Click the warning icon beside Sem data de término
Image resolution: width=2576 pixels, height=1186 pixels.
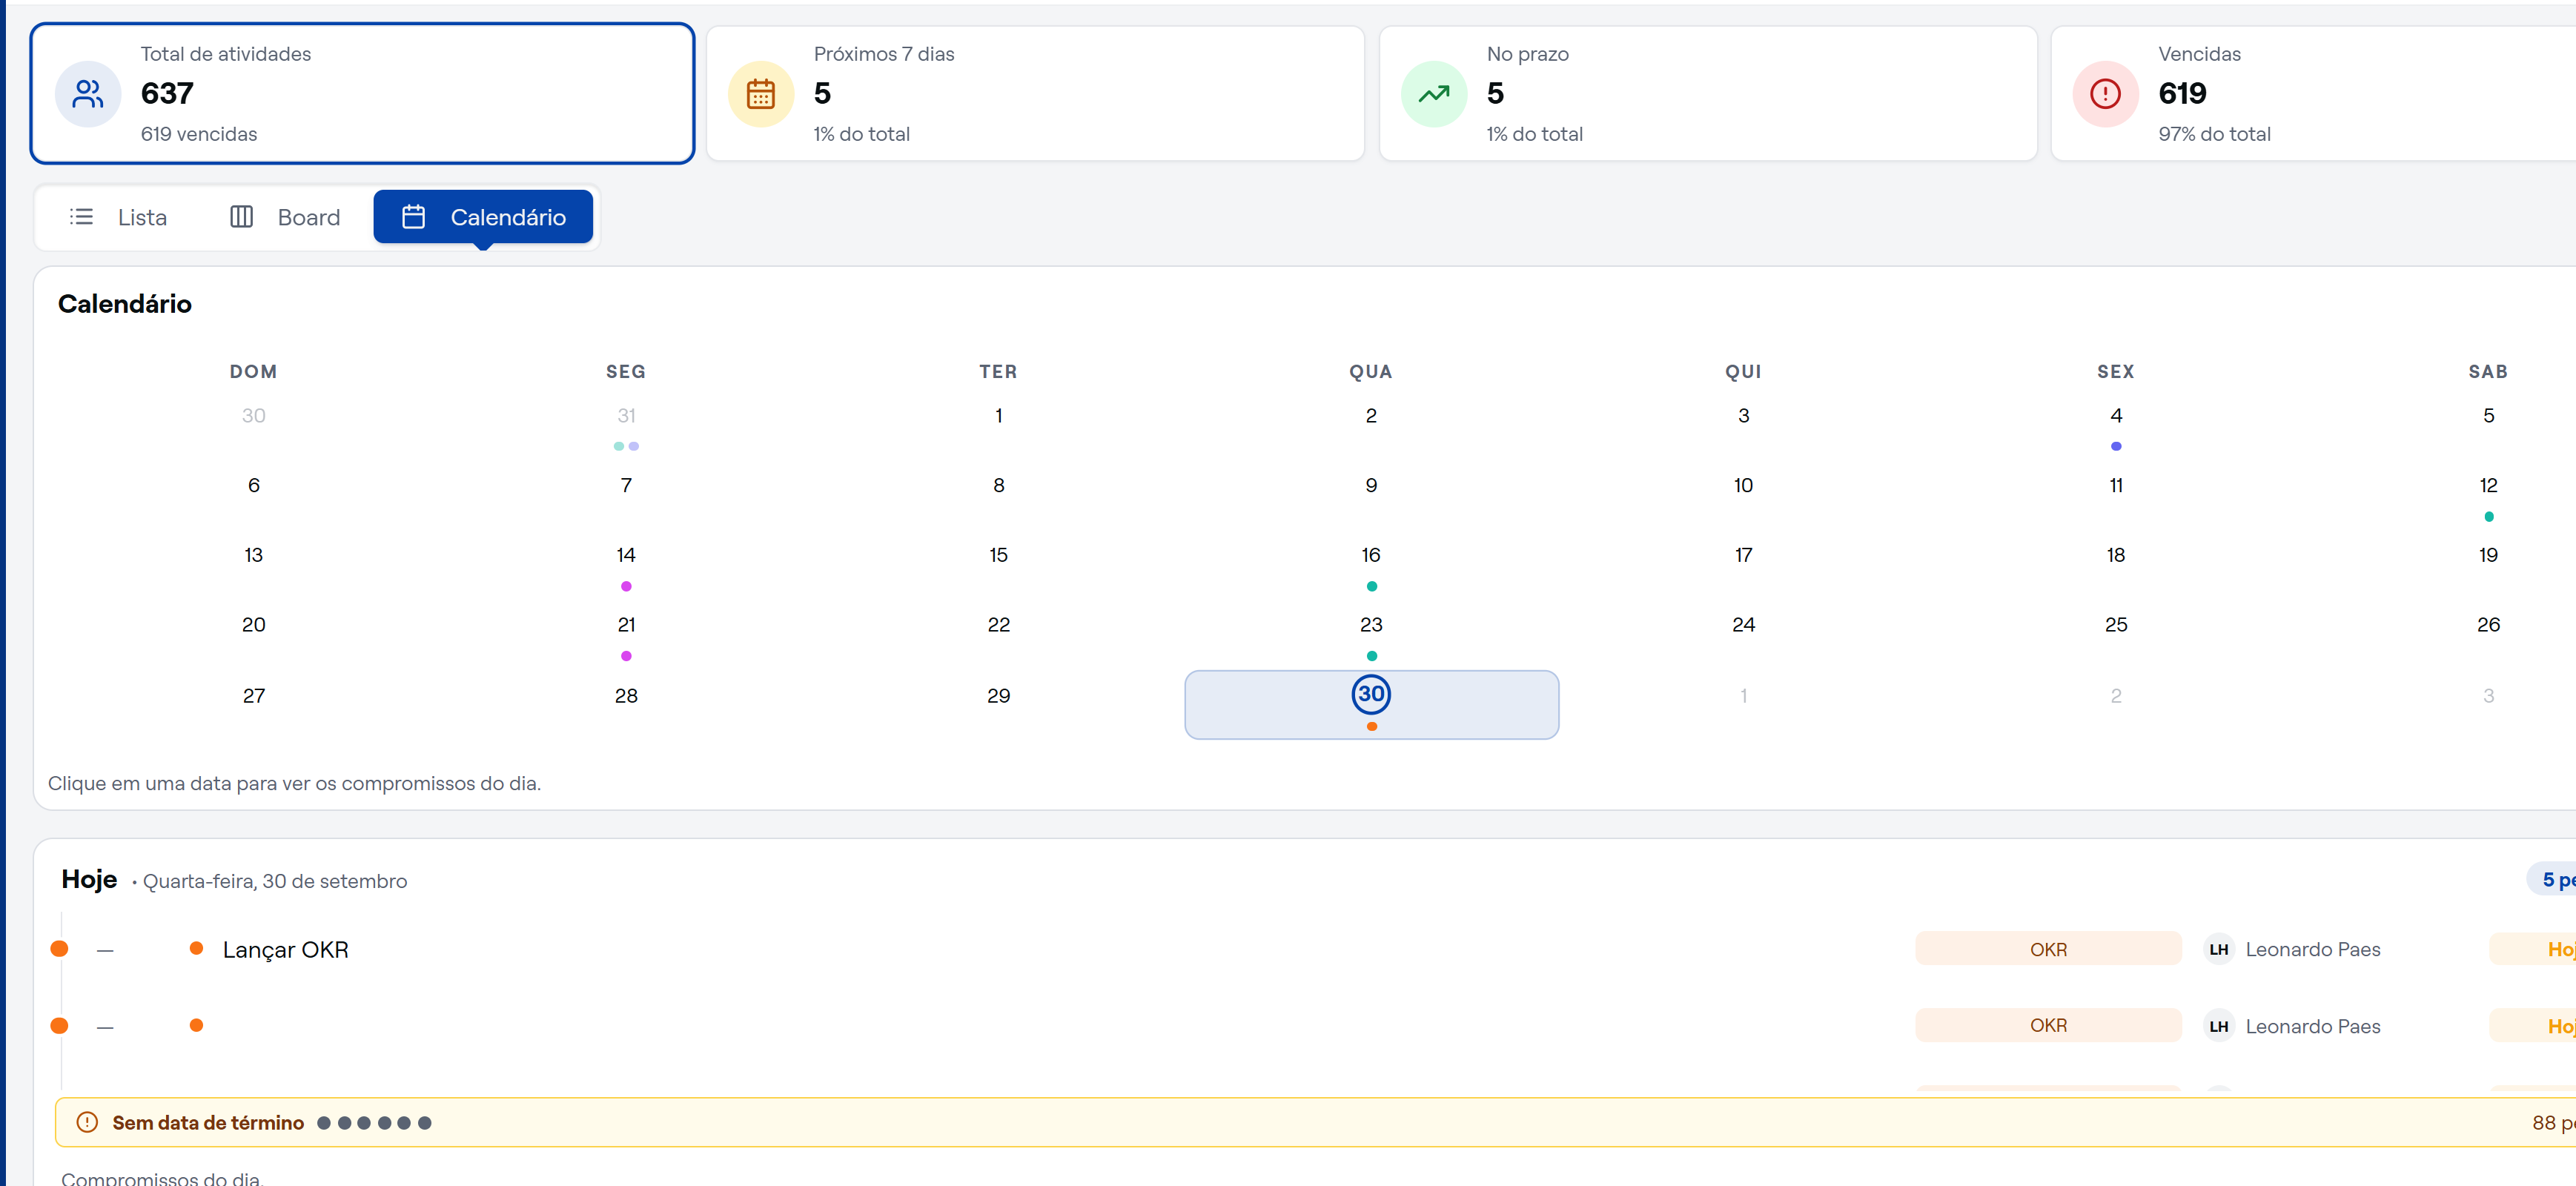point(87,1122)
